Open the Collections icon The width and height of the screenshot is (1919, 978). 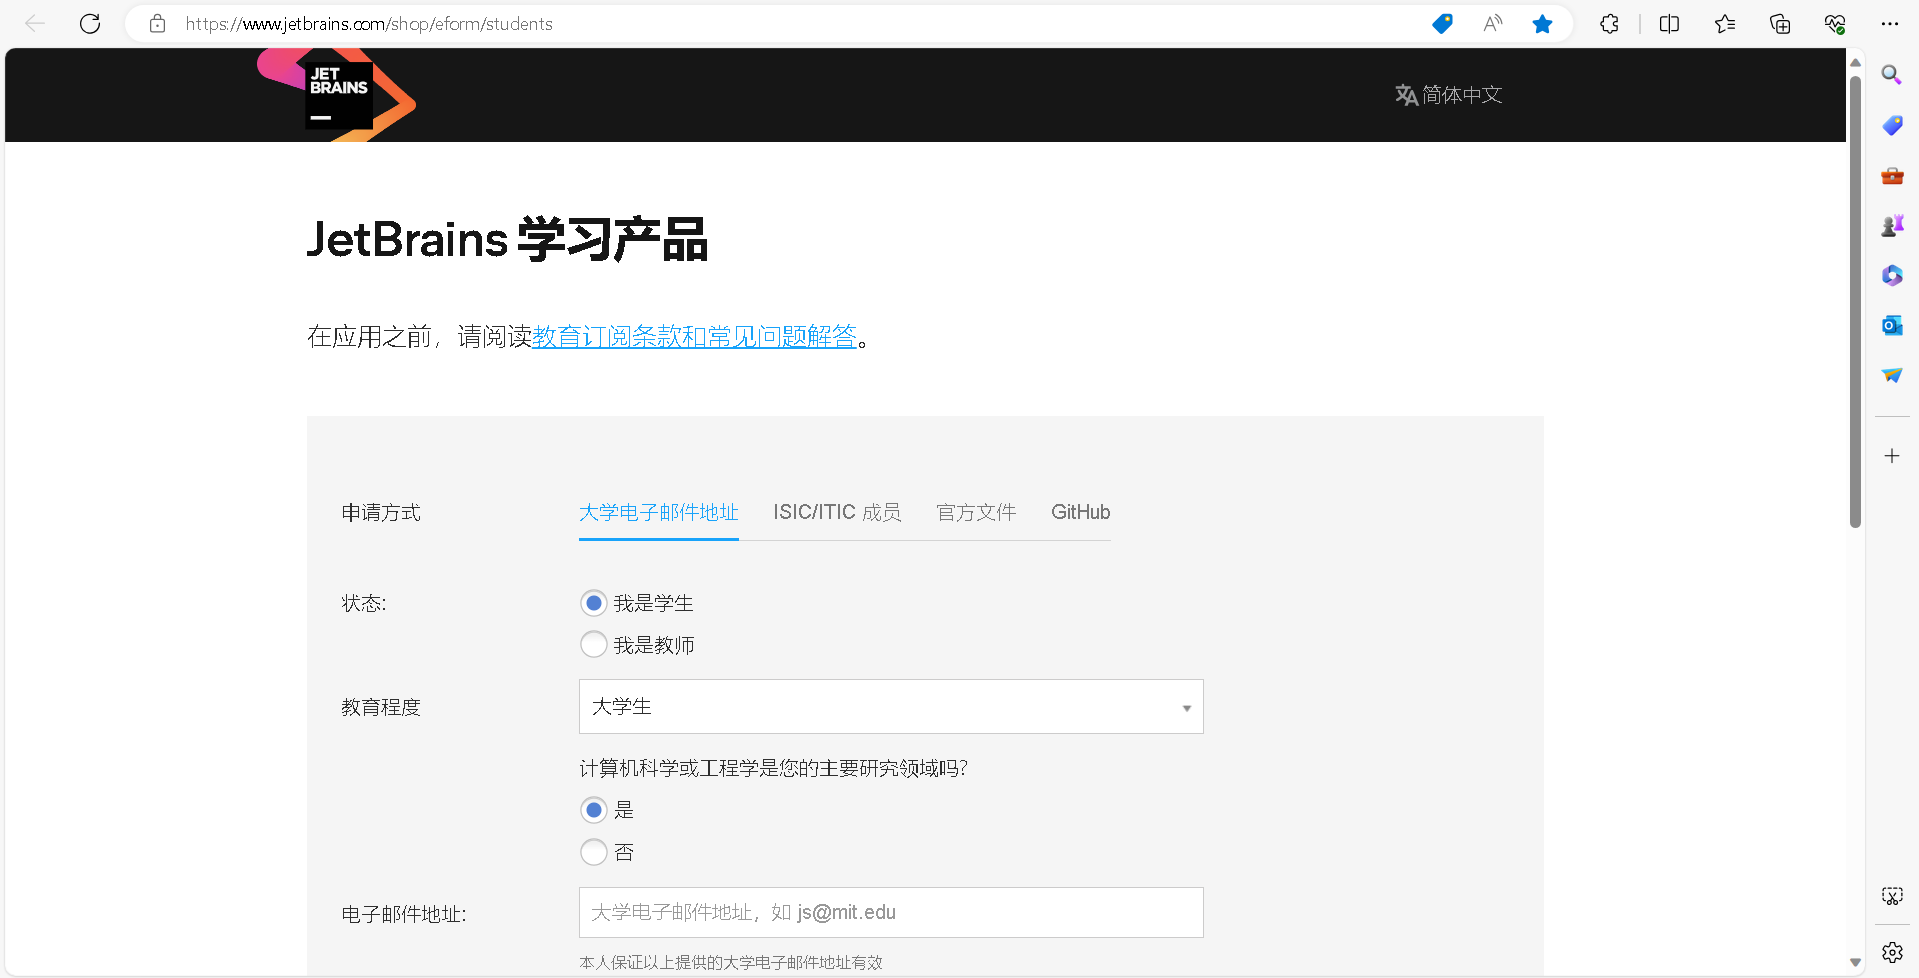tap(1780, 24)
